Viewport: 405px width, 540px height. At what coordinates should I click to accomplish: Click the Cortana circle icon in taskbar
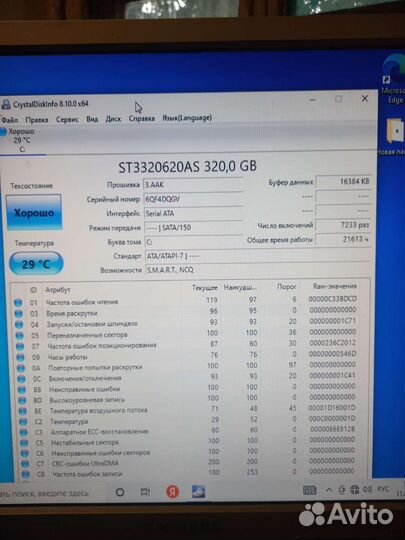(120, 492)
